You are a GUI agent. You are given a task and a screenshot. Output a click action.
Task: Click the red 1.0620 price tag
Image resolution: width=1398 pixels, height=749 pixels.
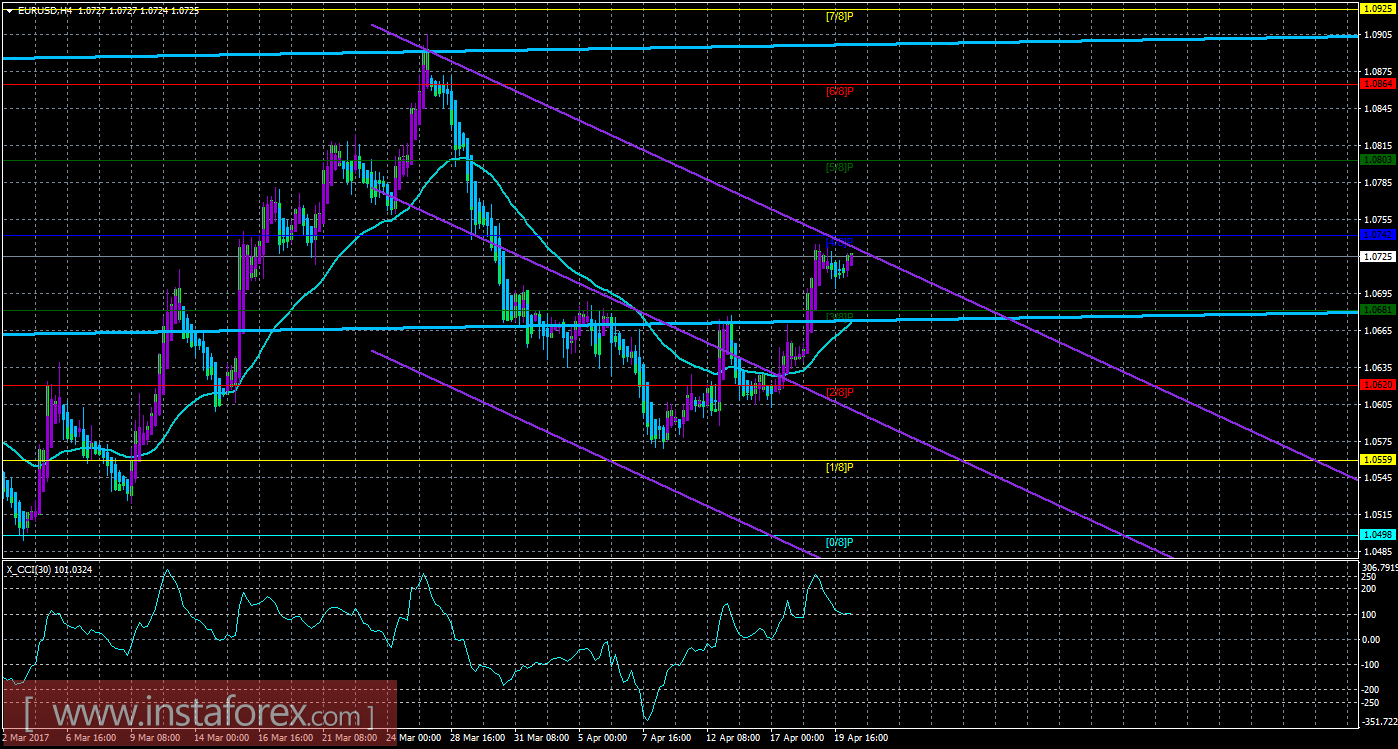click(1377, 384)
